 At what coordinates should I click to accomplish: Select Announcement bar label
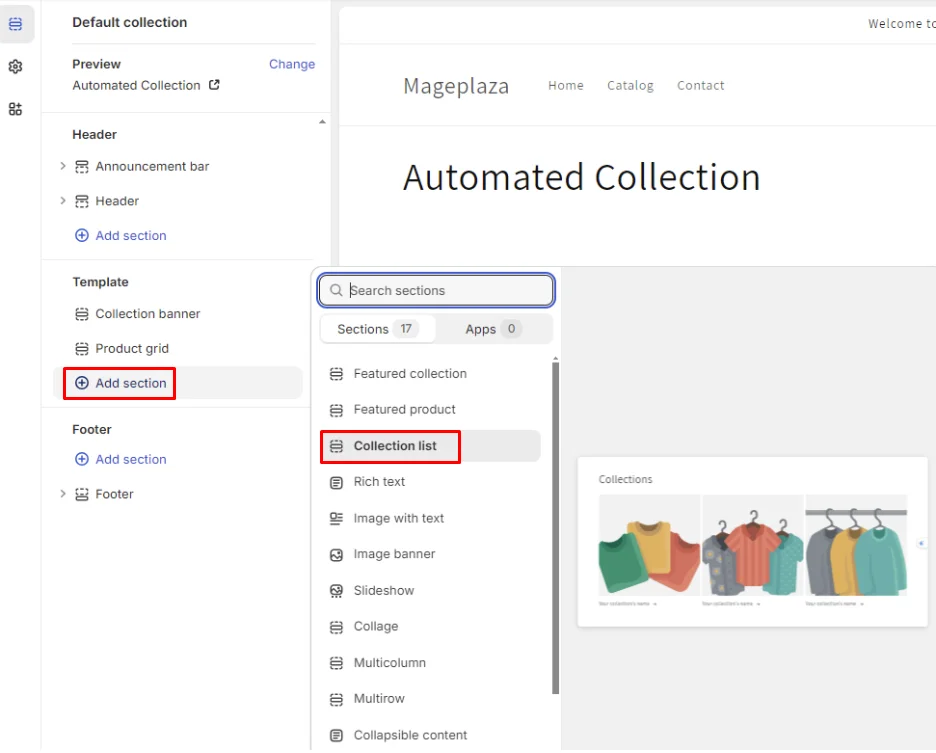pos(152,166)
